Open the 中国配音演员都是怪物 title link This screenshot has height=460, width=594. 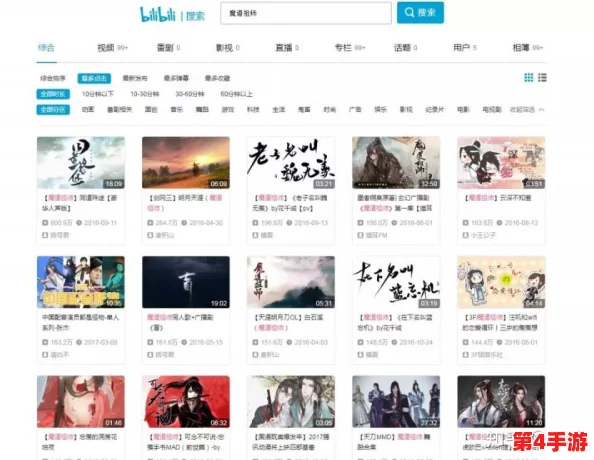(80, 322)
